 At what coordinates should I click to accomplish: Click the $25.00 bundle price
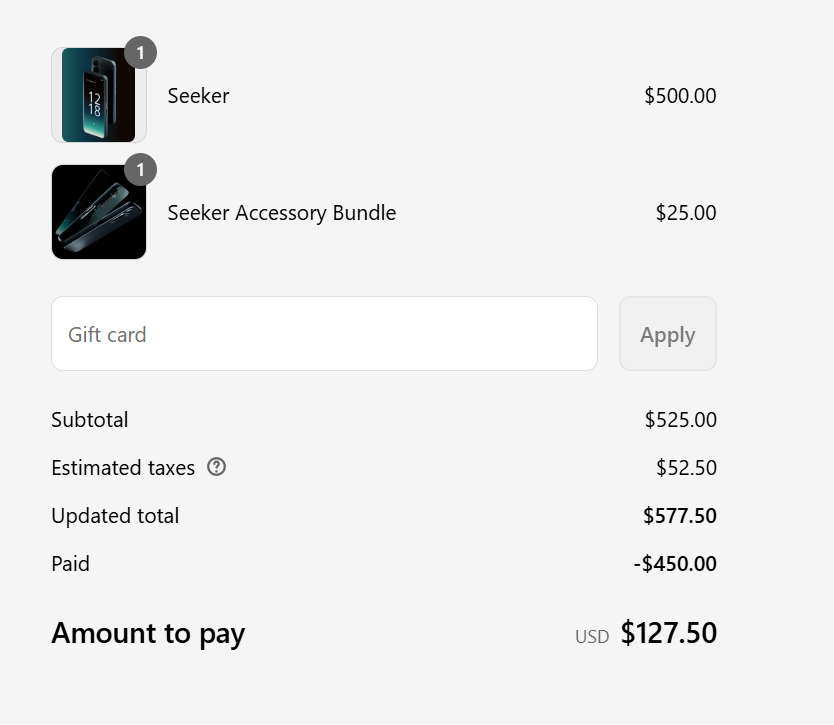click(x=686, y=213)
